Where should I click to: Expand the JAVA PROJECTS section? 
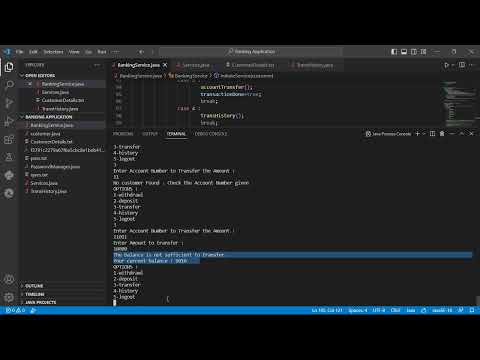tap(41, 302)
